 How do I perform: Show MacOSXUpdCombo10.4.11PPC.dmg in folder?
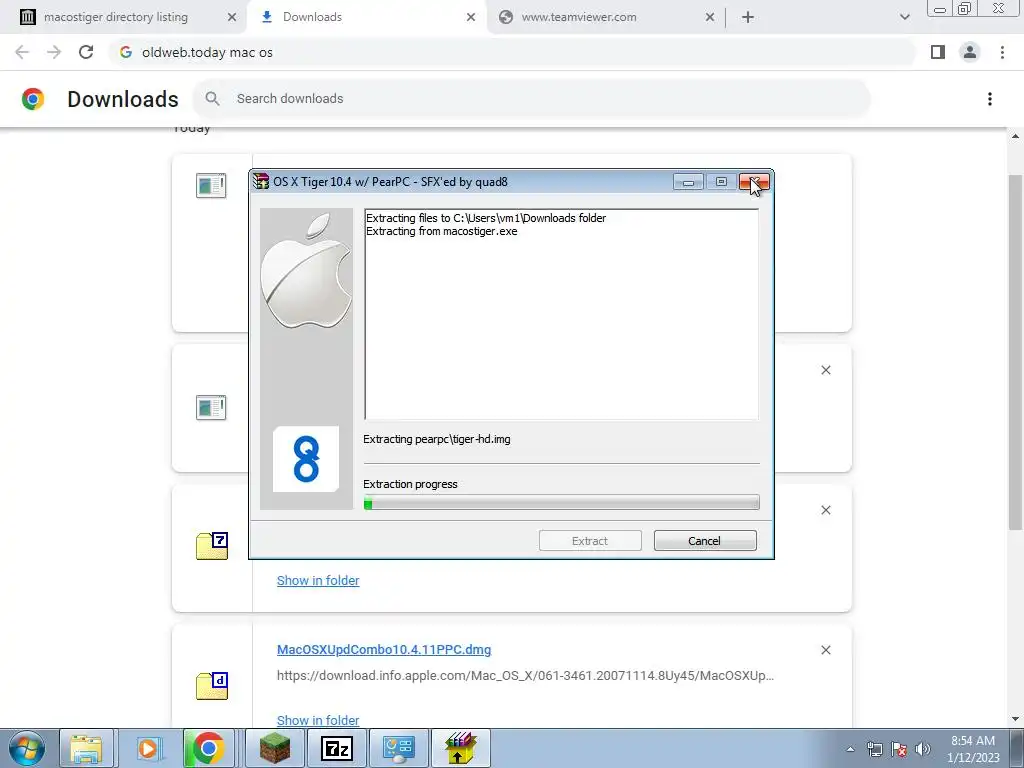pyautogui.click(x=318, y=720)
